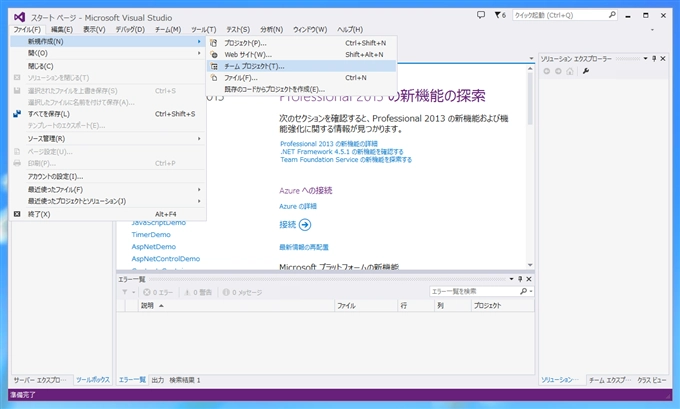Open the デバッグ(D) menu
Image resolution: width=680 pixels, height=409 pixels.
tap(130, 29)
